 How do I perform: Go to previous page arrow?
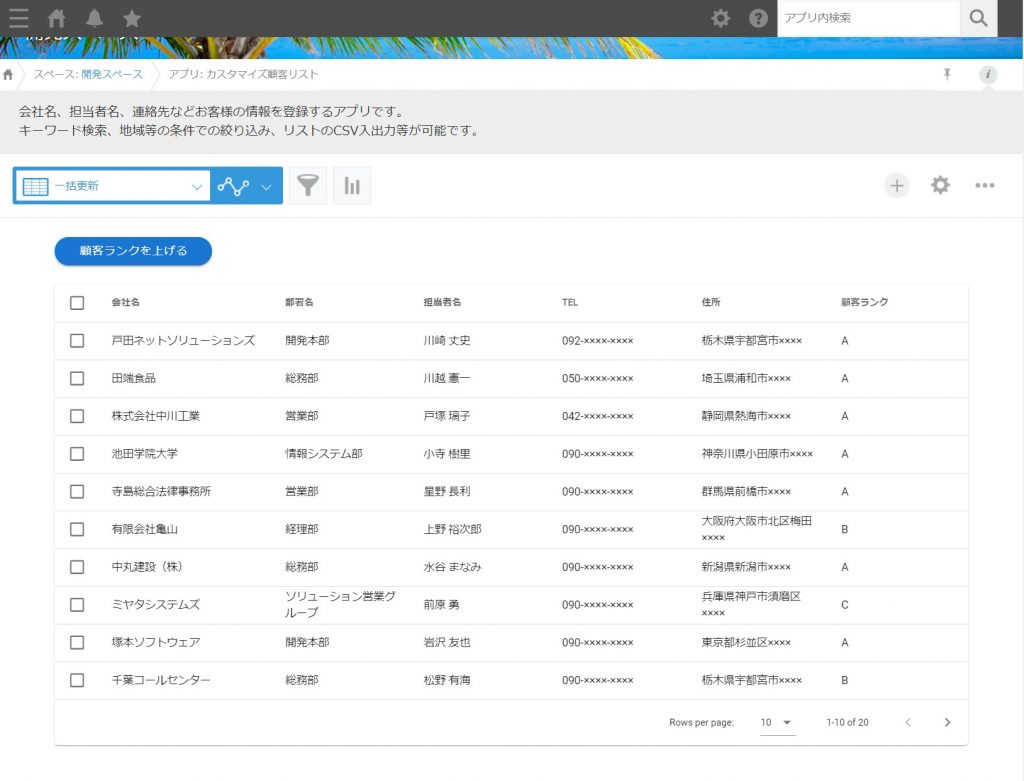click(908, 722)
